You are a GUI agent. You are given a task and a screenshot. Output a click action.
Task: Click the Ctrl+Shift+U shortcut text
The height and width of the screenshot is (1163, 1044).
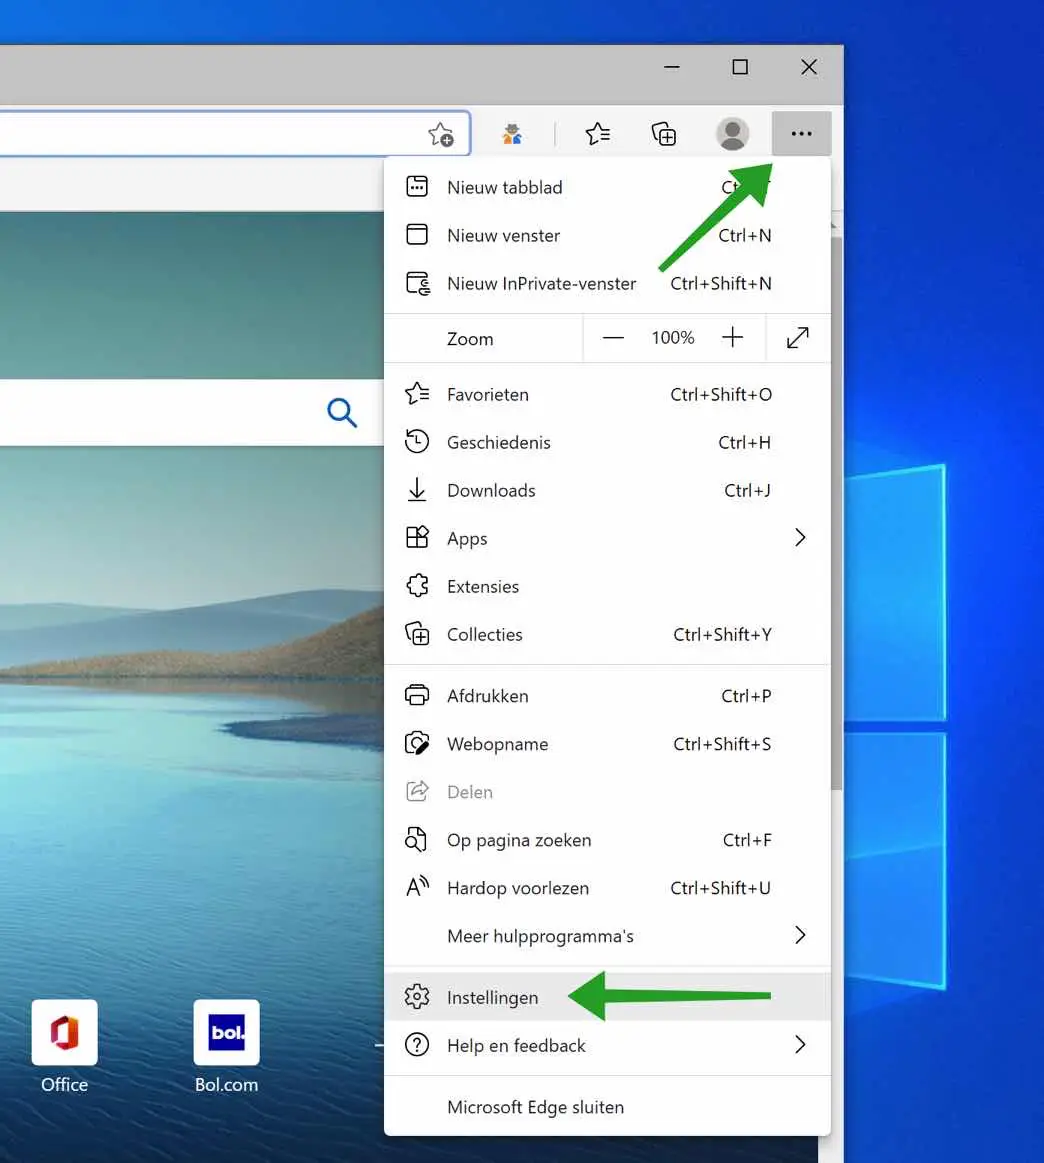tap(721, 888)
